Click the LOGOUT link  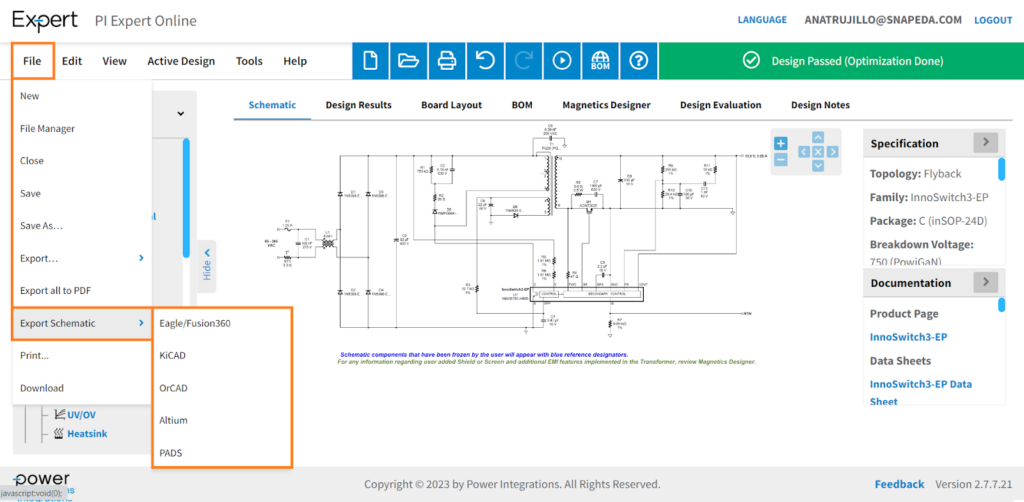pyautogui.click(x=993, y=20)
